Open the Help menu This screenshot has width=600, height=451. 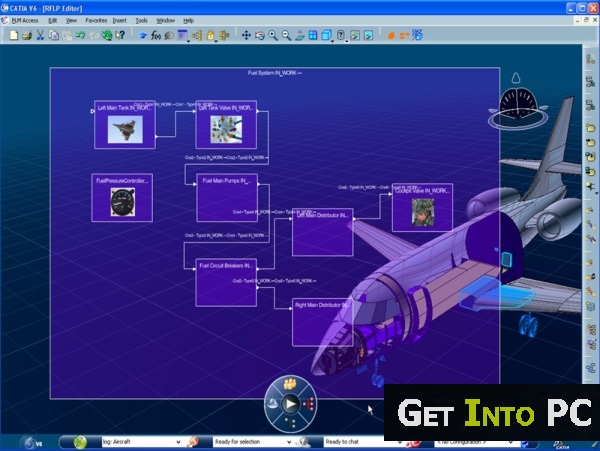point(188,21)
